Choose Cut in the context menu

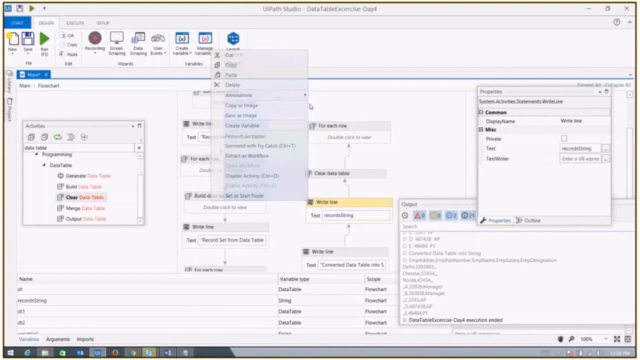point(229,55)
